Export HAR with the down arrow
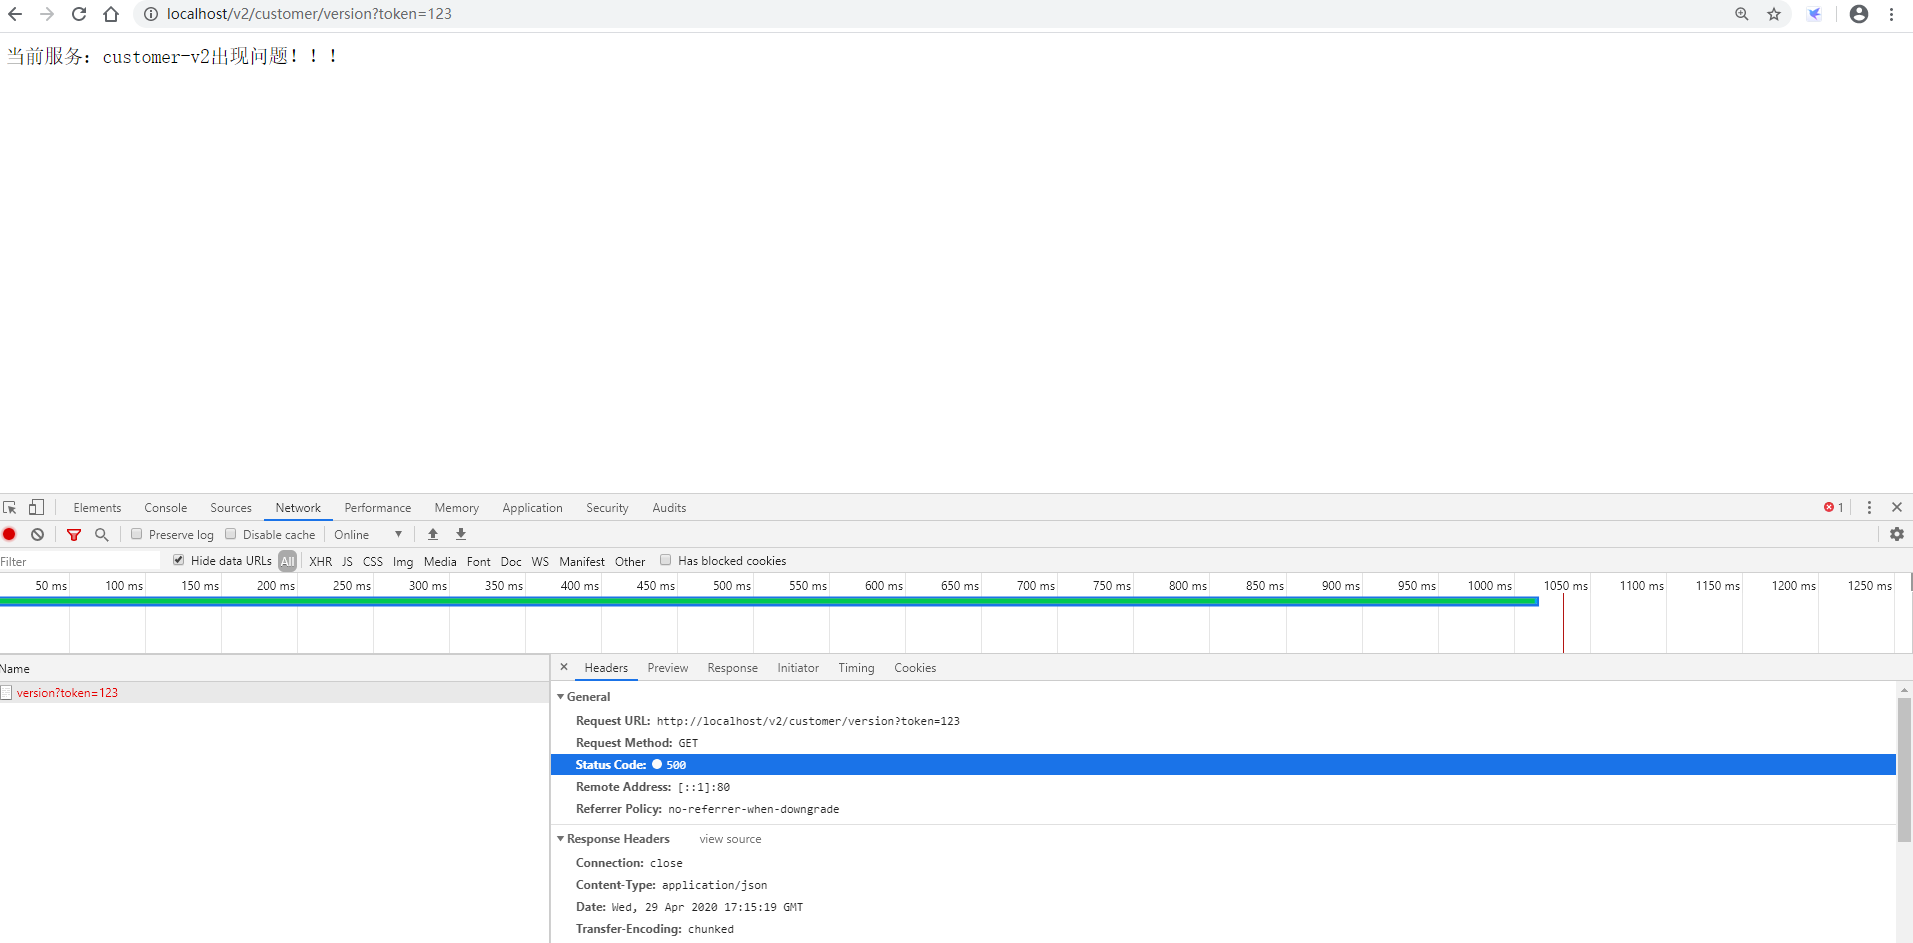Image resolution: width=1913 pixels, height=943 pixels. (x=461, y=535)
